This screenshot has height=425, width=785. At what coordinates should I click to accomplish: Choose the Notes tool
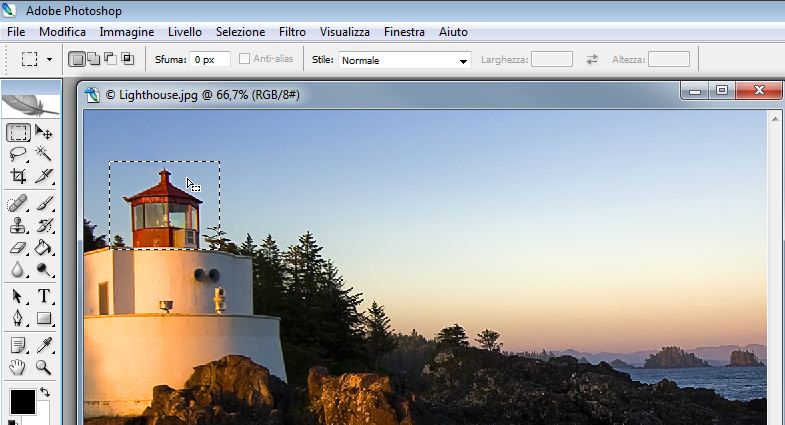click(18, 345)
